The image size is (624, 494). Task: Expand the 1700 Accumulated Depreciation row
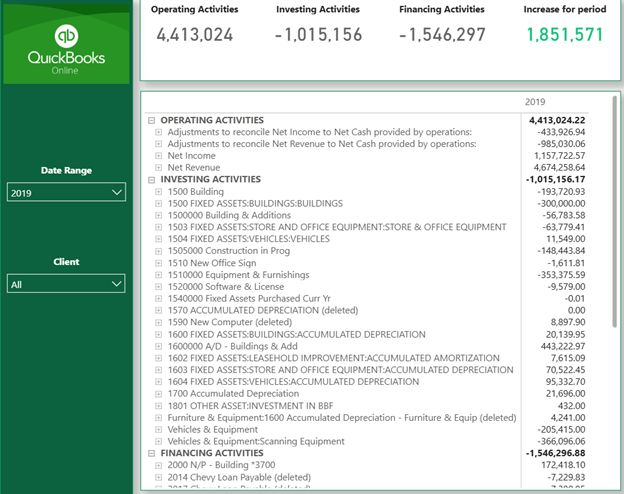pos(159,394)
